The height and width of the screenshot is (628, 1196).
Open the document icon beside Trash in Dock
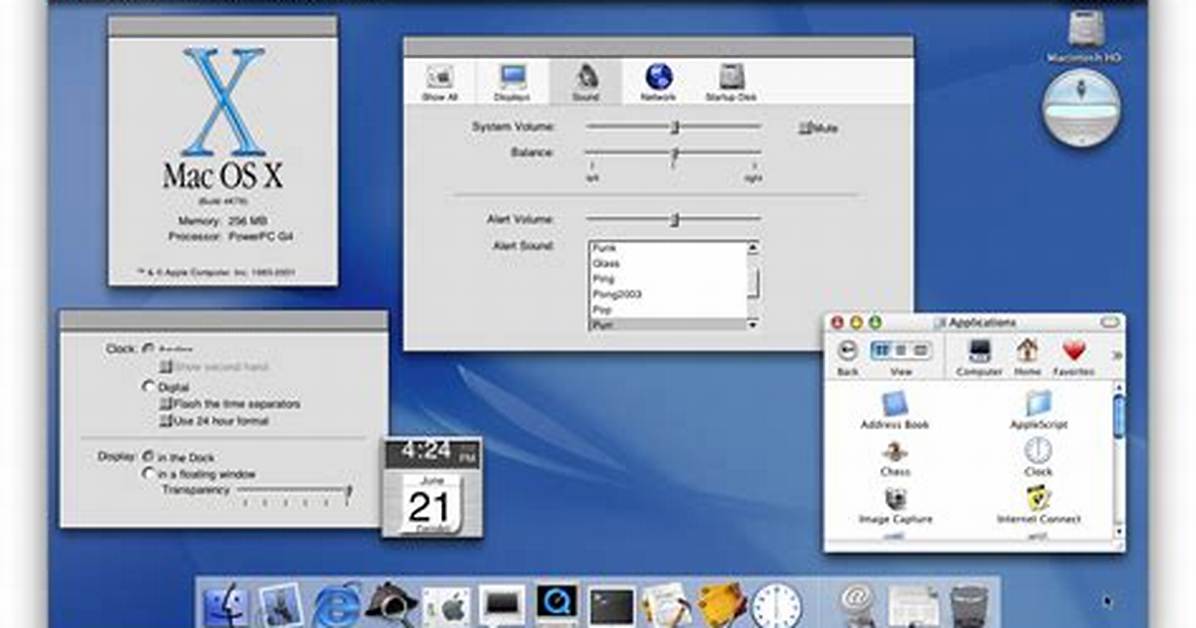point(912,607)
